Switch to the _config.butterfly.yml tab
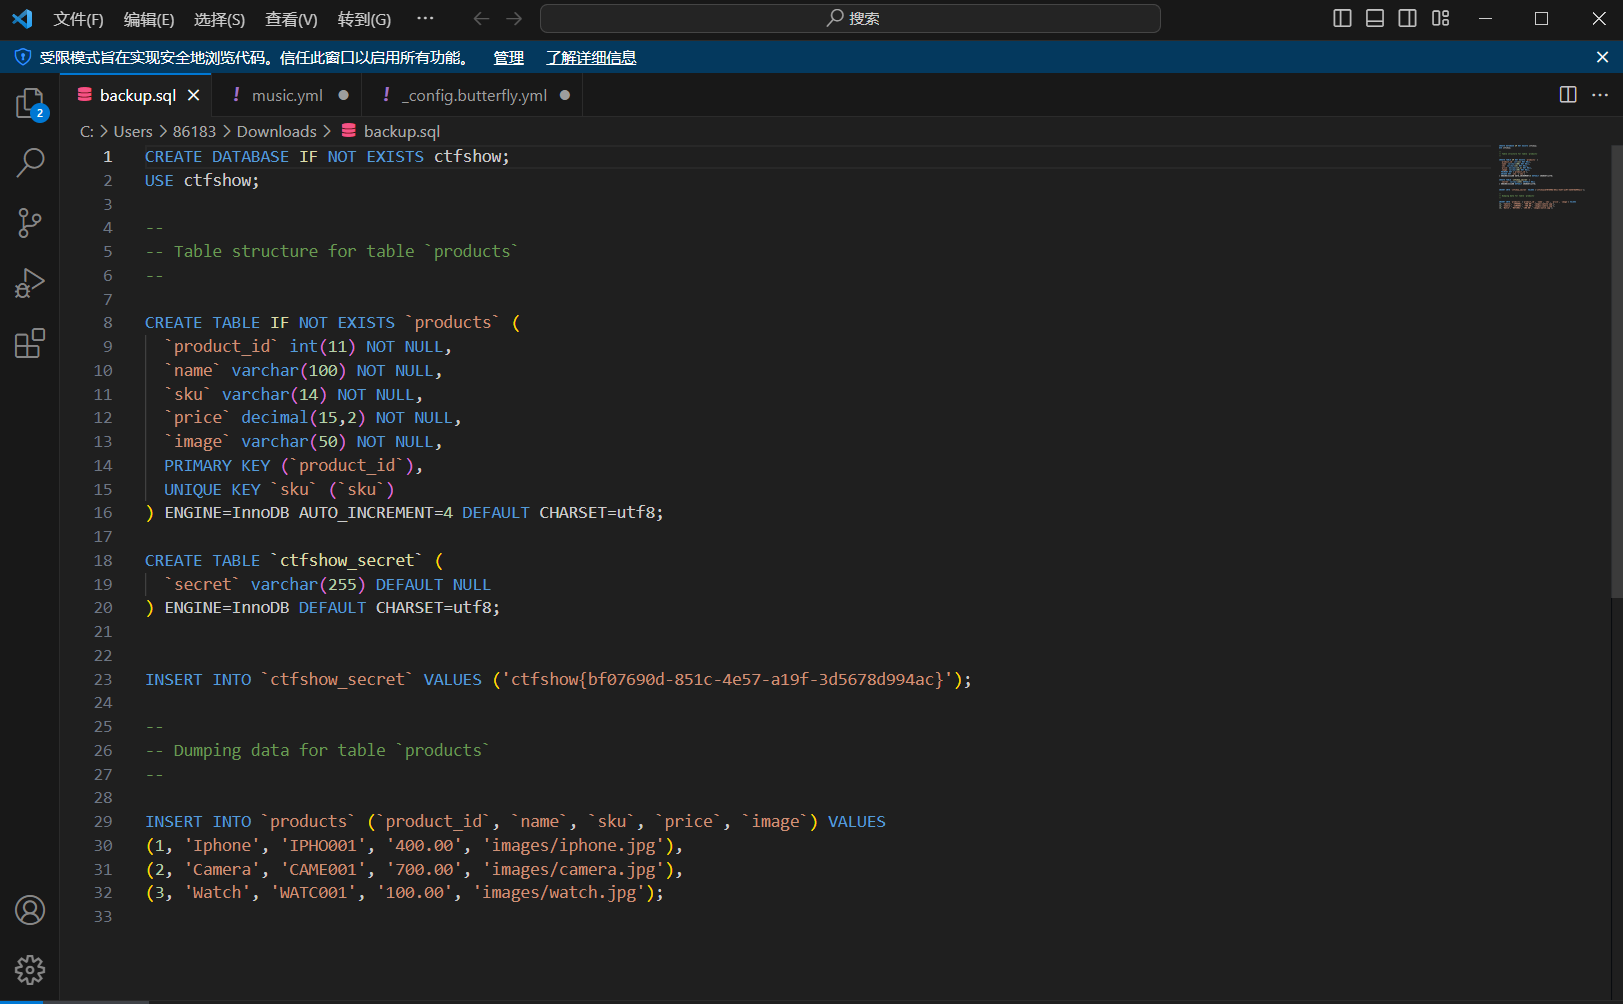 (474, 95)
